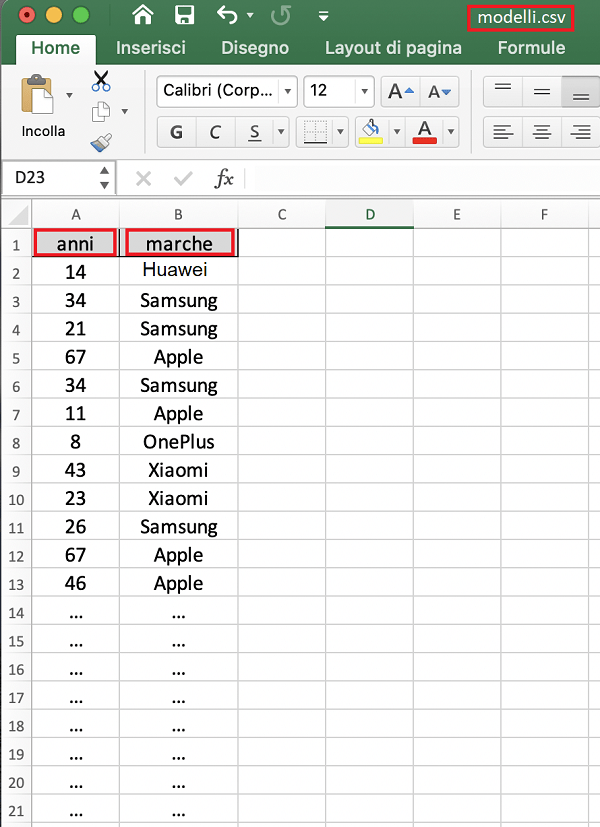Image resolution: width=600 pixels, height=827 pixels.
Task: Toggle bold with the G button
Action: pos(177,132)
